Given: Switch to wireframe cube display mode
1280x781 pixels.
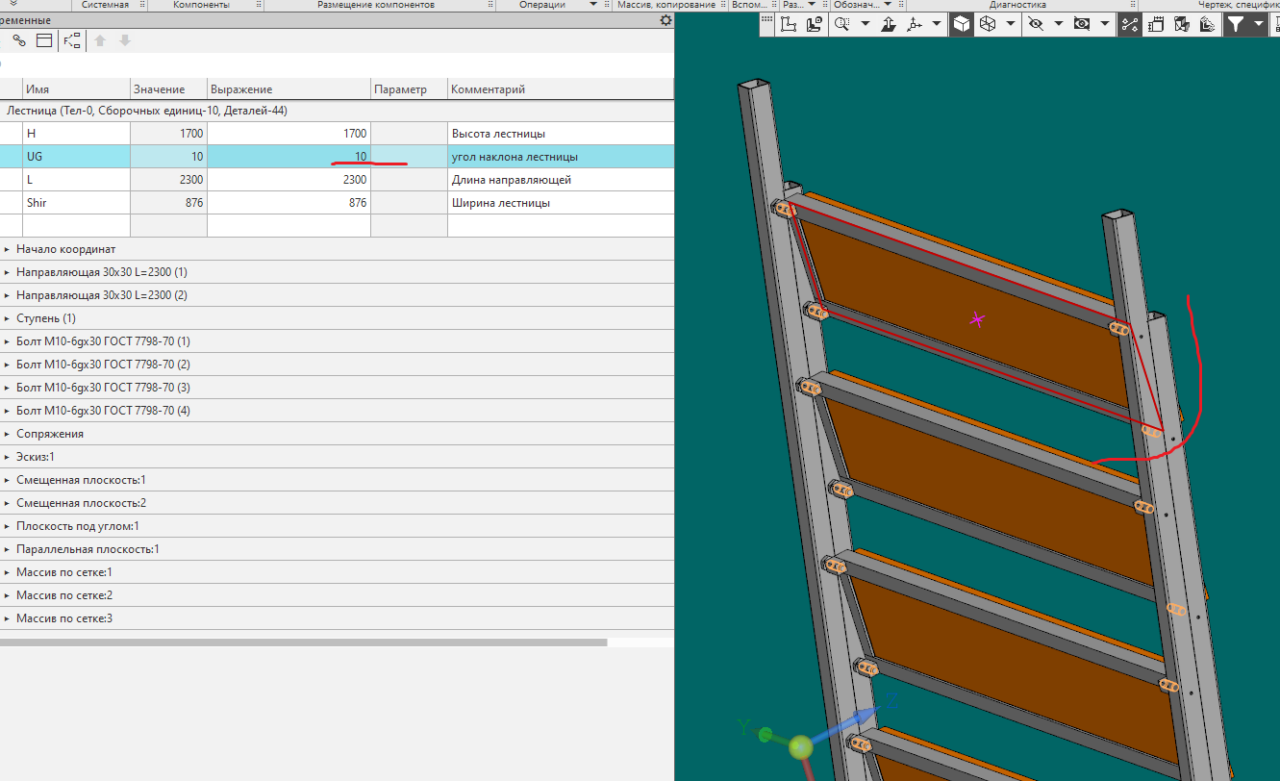Looking at the screenshot, I should (x=987, y=24).
